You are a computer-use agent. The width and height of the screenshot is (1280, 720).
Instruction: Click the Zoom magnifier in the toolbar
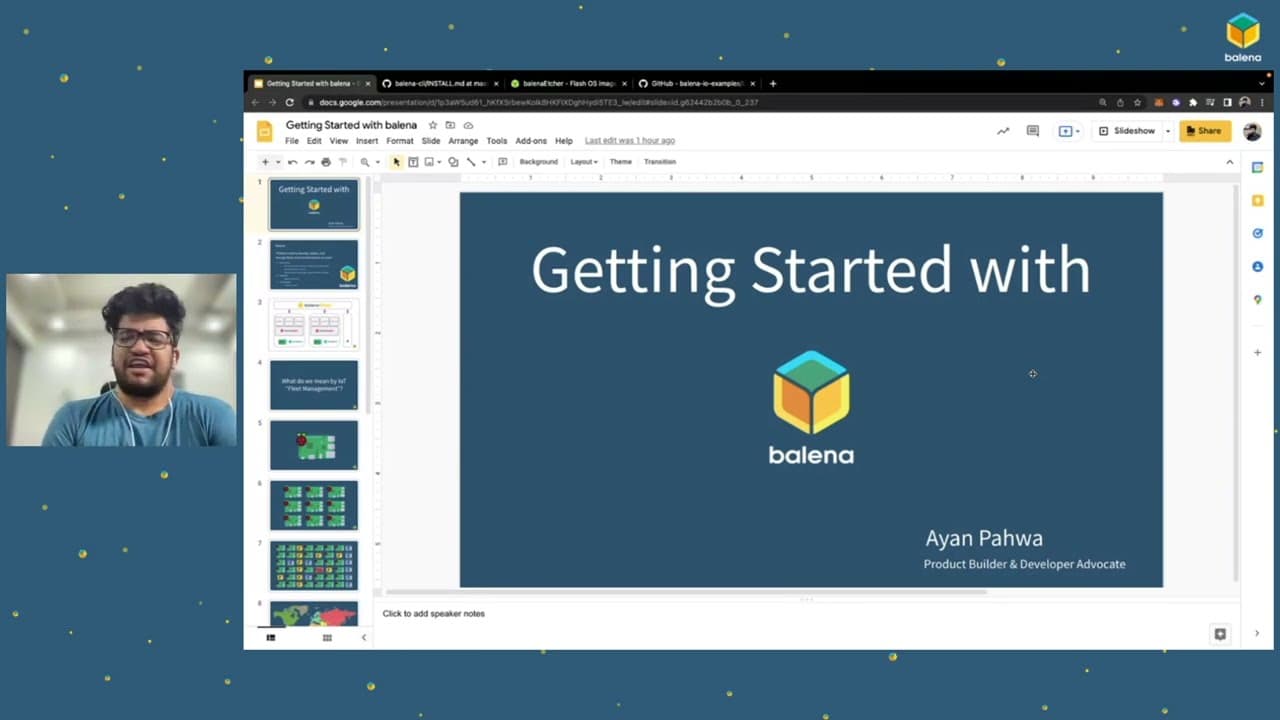365,162
